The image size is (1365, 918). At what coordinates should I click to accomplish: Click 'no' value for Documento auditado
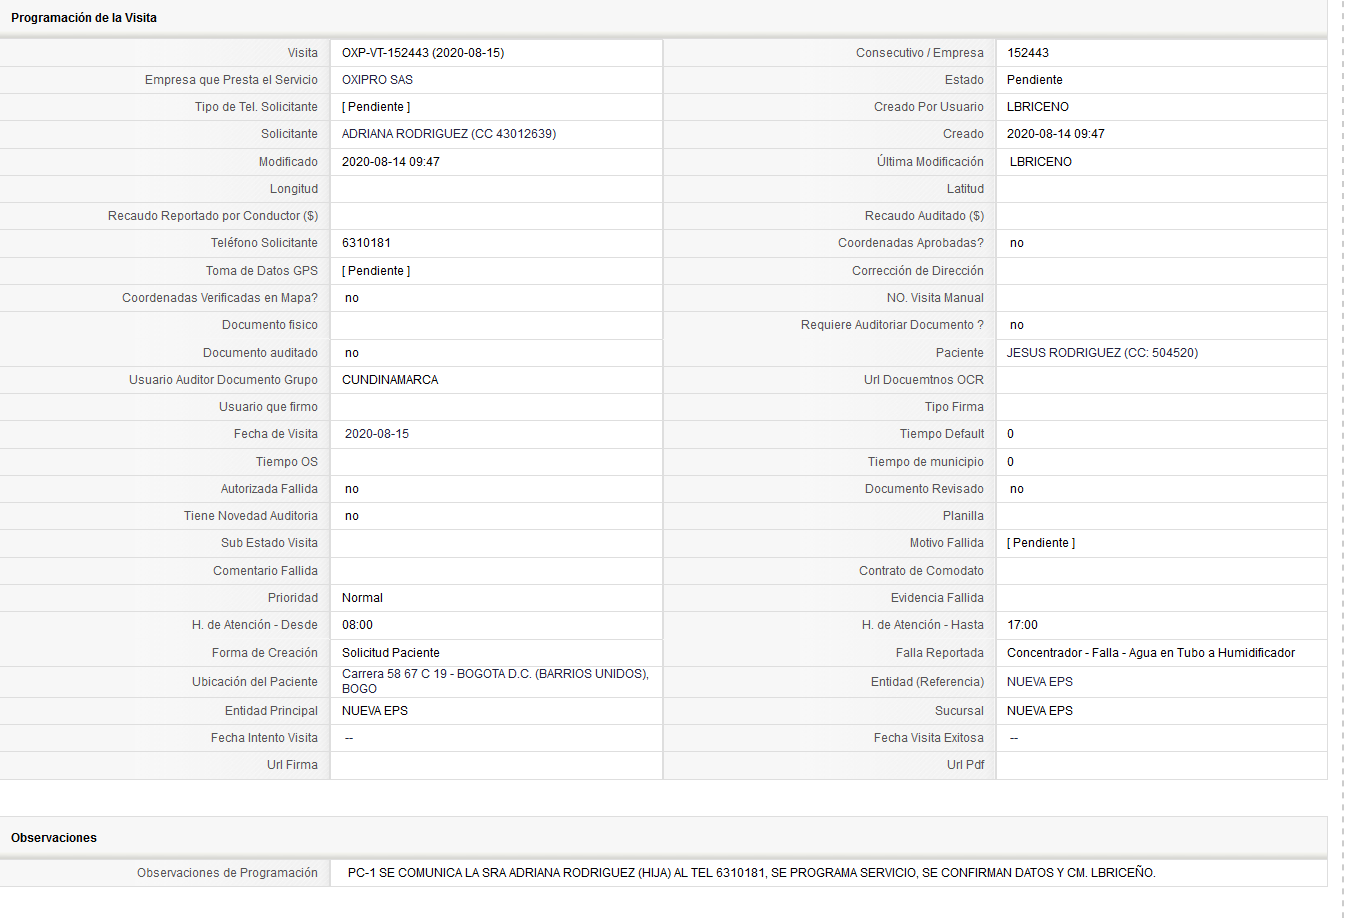pos(352,353)
